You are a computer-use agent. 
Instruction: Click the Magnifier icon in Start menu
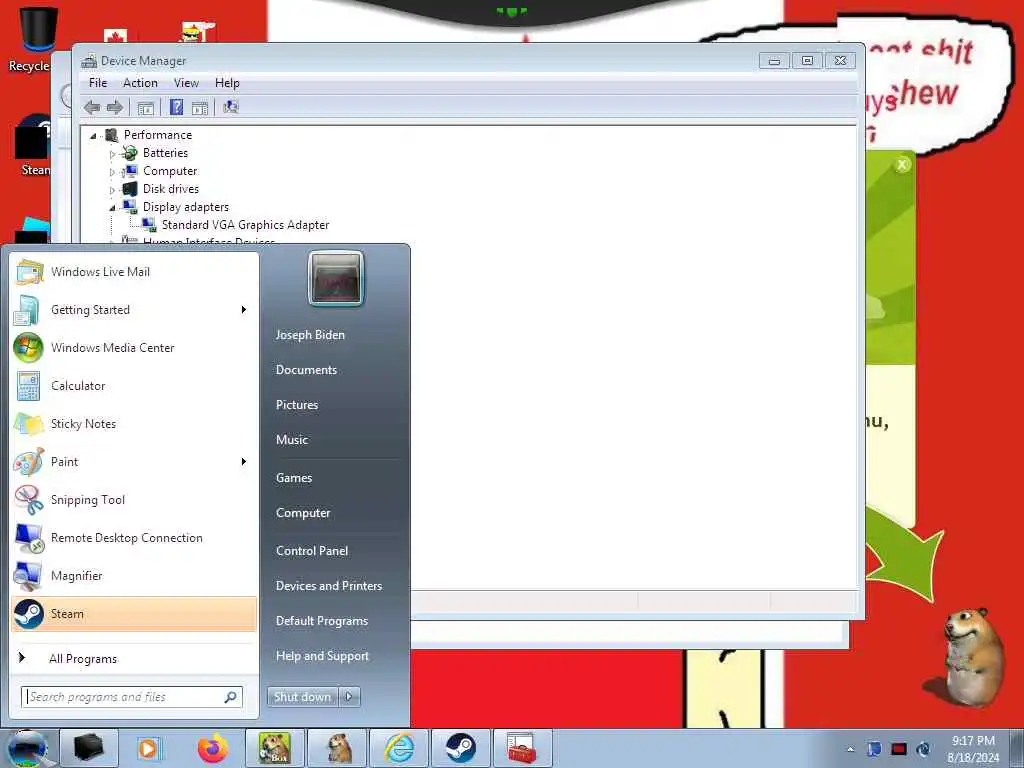click(x=29, y=576)
